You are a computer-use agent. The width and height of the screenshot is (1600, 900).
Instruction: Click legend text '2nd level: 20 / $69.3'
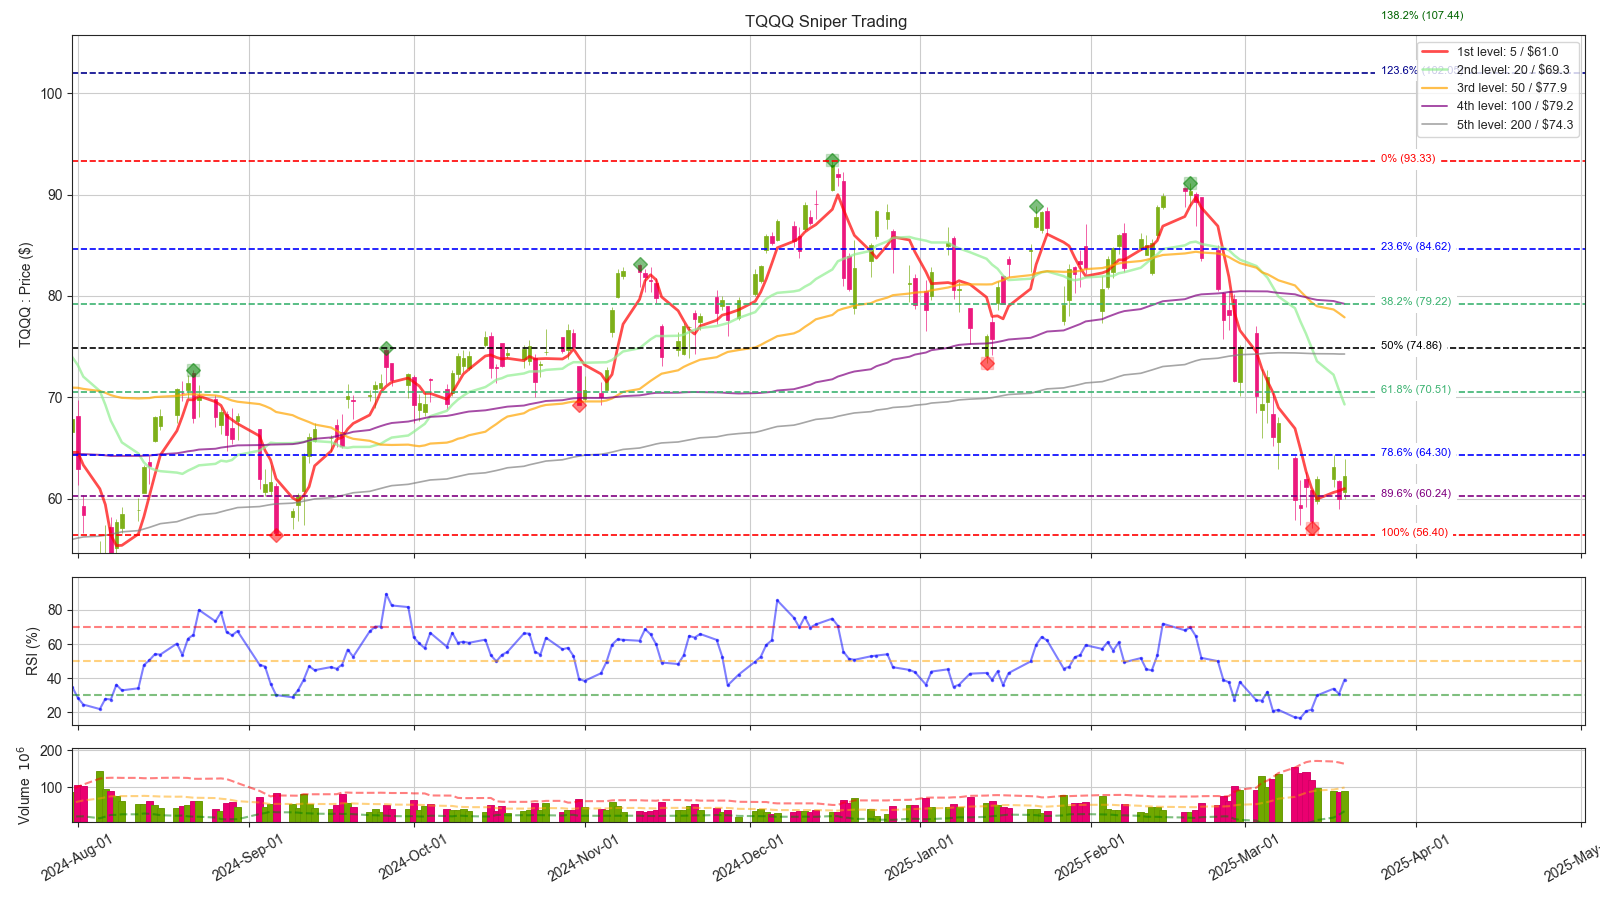[x=1513, y=70]
